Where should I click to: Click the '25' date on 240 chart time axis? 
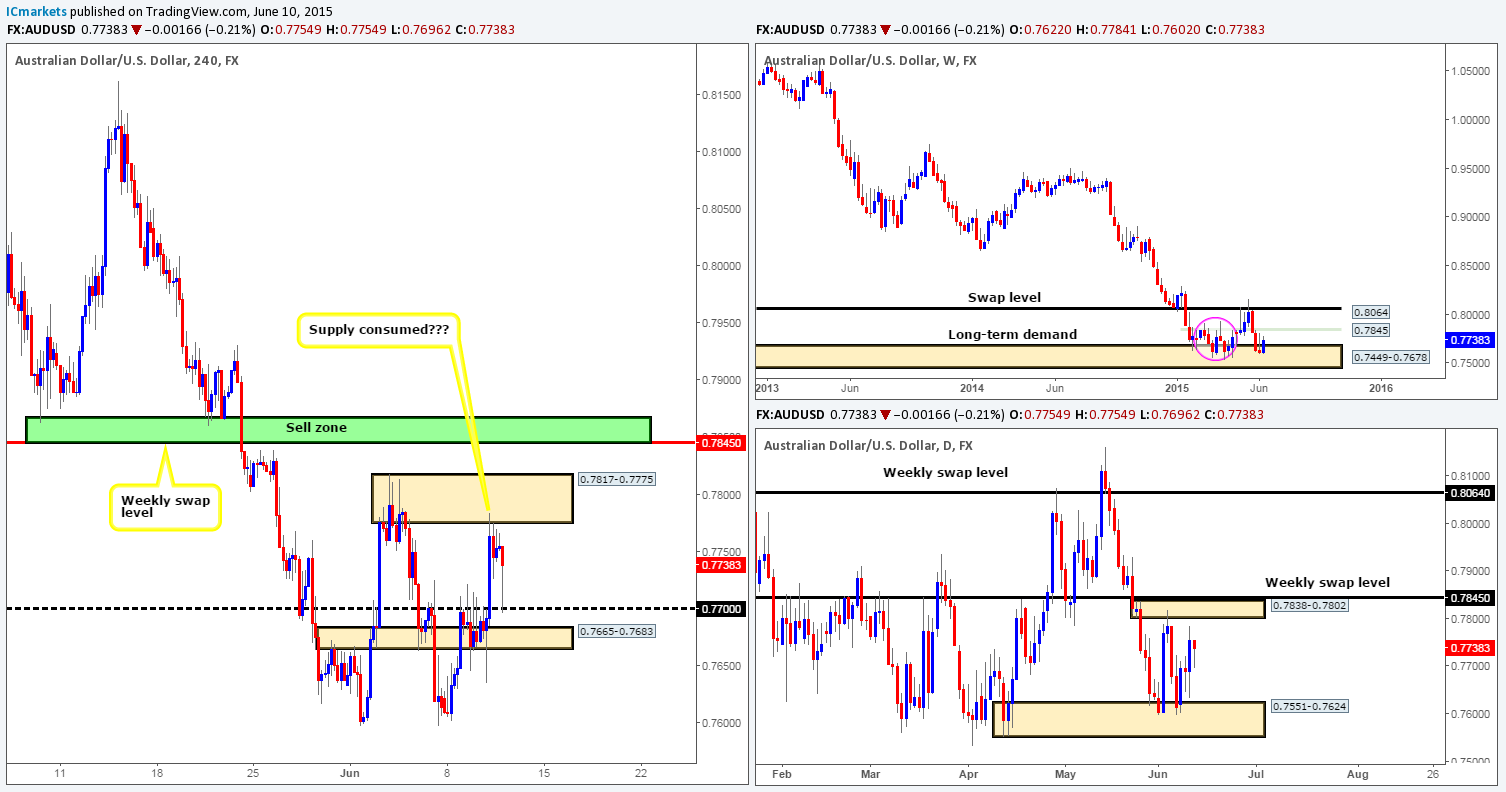(x=253, y=773)
